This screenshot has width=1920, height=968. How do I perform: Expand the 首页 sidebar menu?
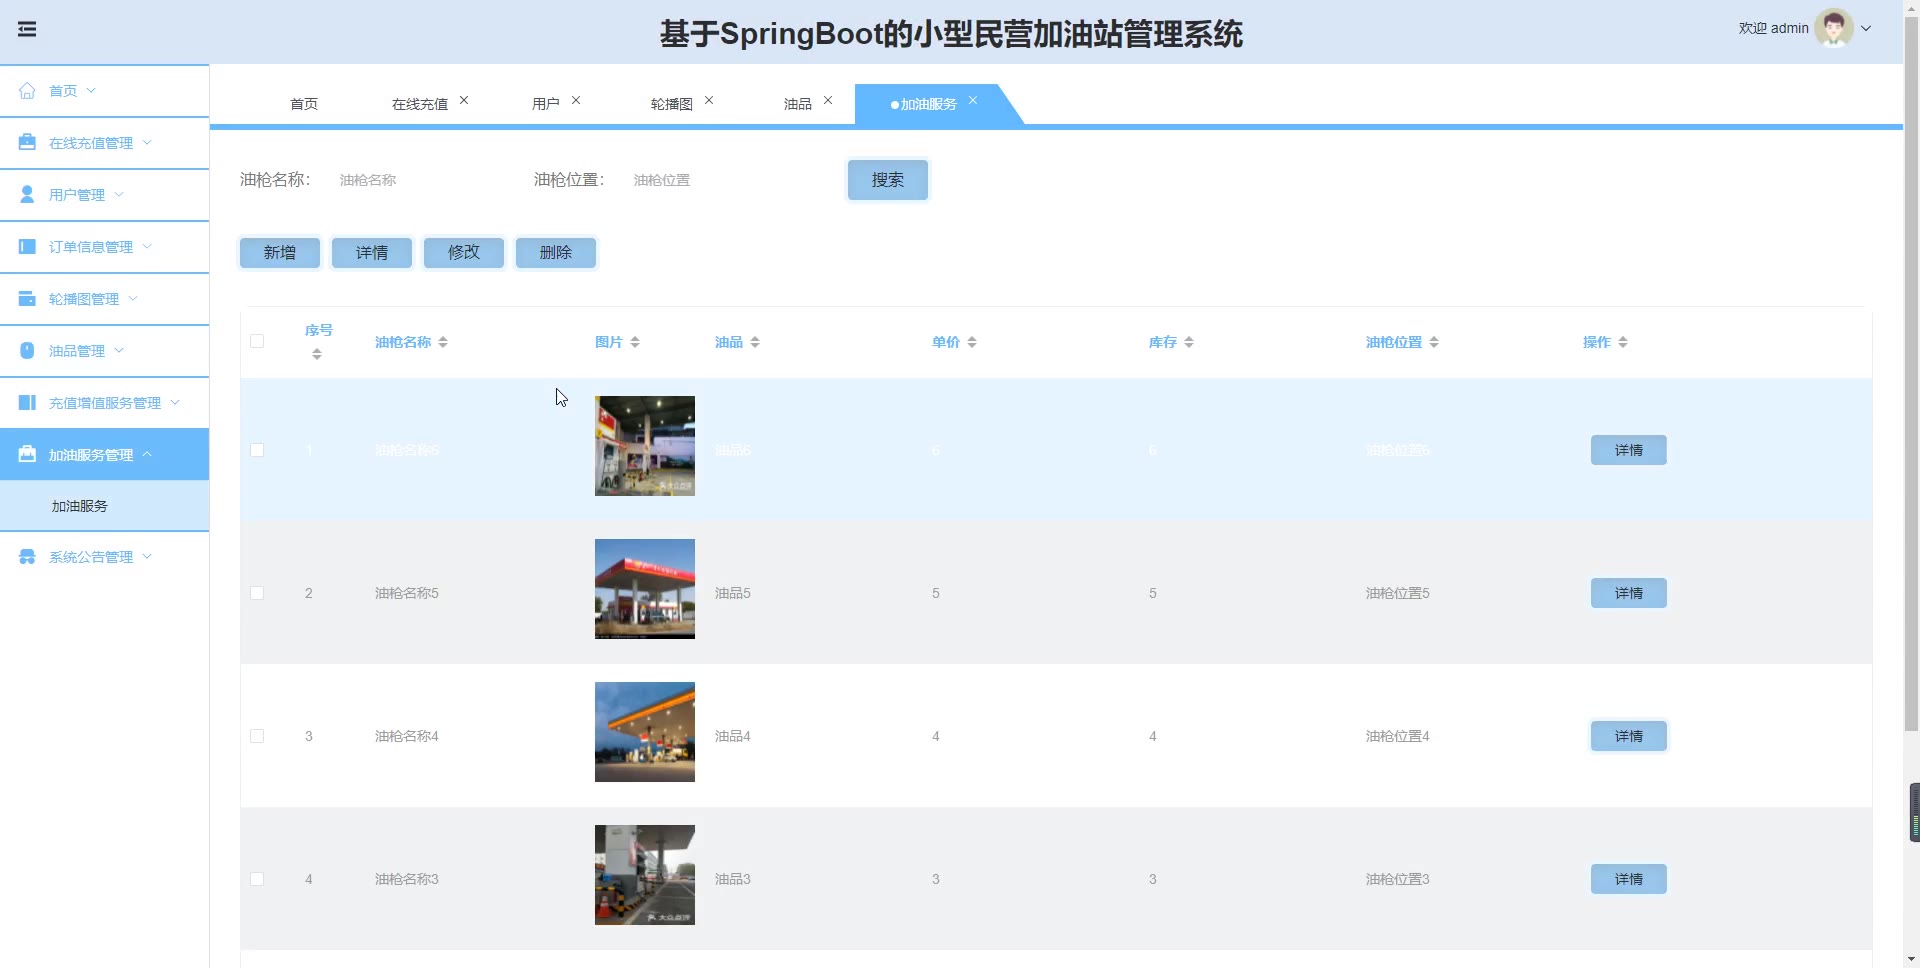(x=91, y=90)
